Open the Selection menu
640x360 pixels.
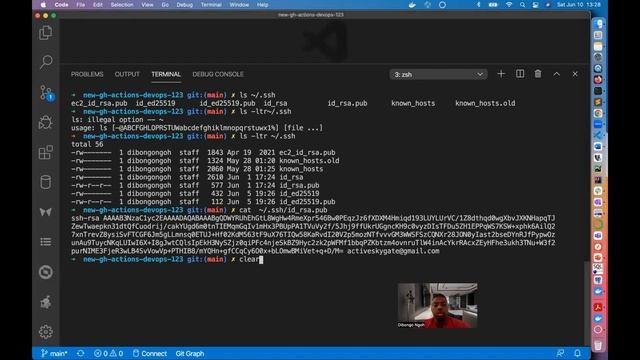(x=122, y=5)
